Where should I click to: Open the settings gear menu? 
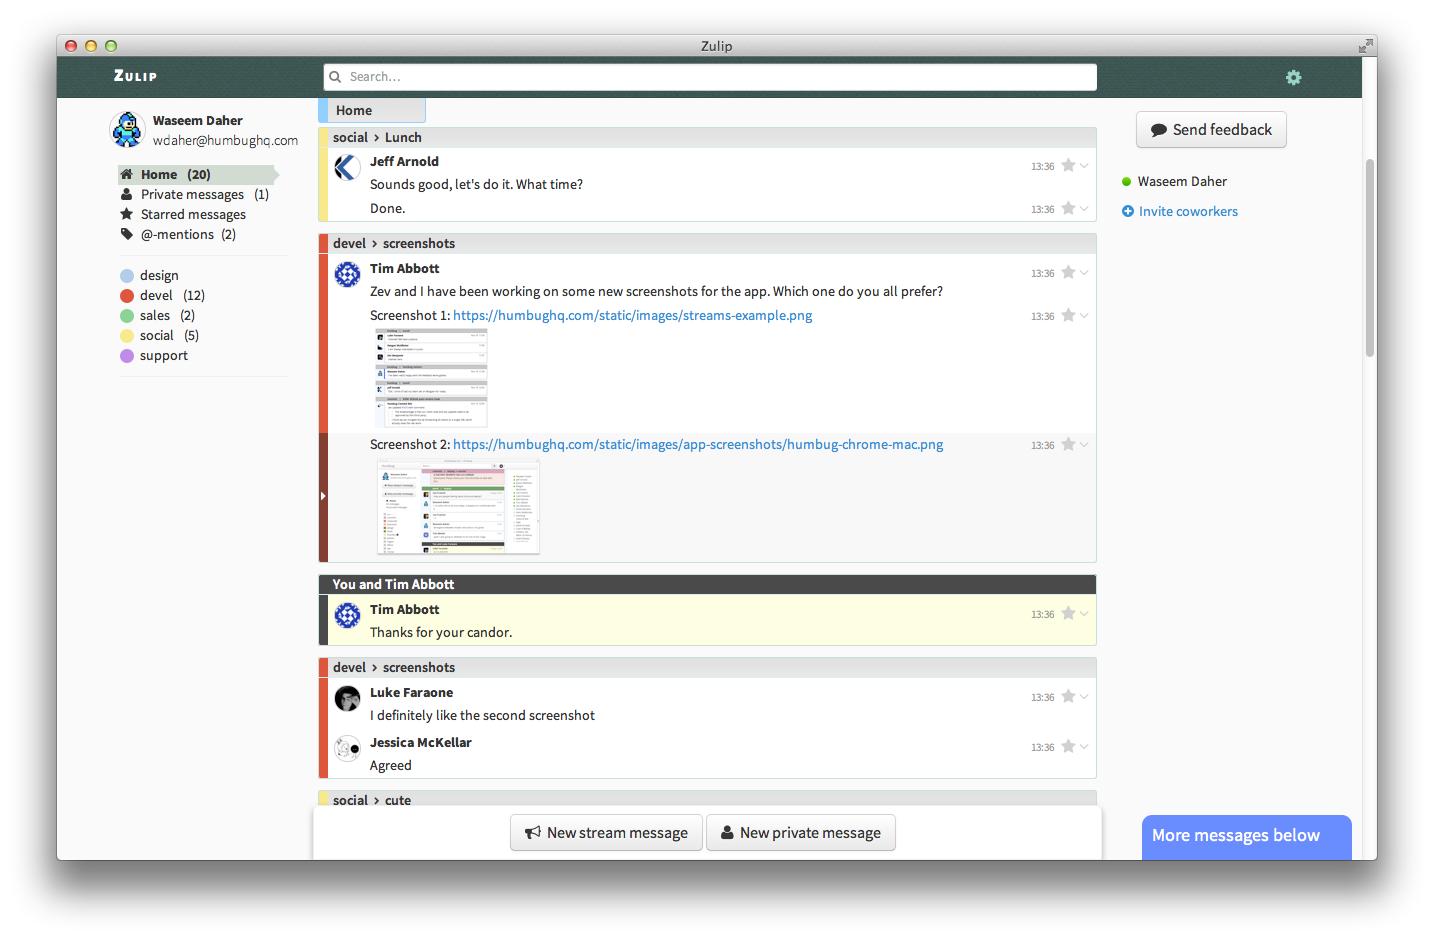pos(1293,77)
